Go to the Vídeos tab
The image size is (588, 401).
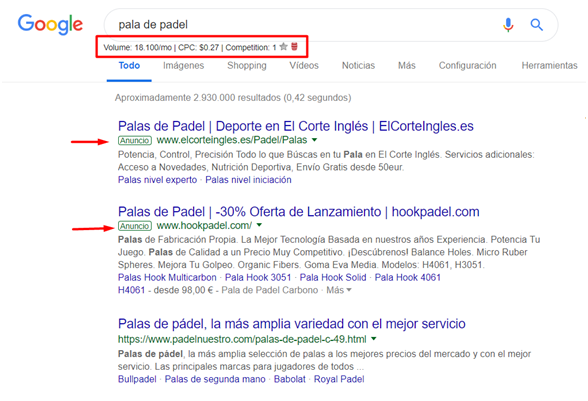(304, 66)
